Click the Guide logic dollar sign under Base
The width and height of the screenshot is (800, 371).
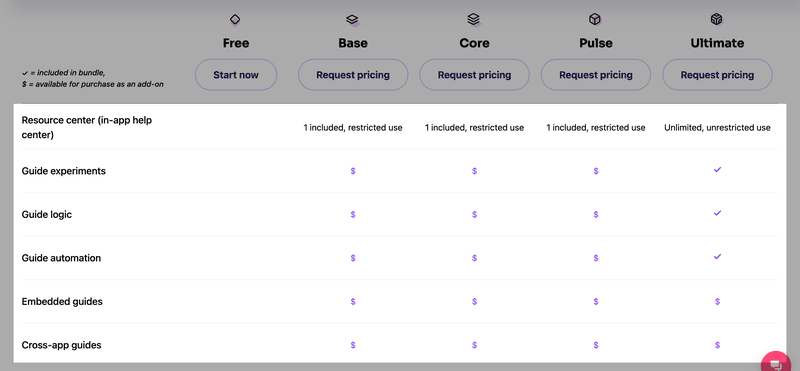(353, 214)
